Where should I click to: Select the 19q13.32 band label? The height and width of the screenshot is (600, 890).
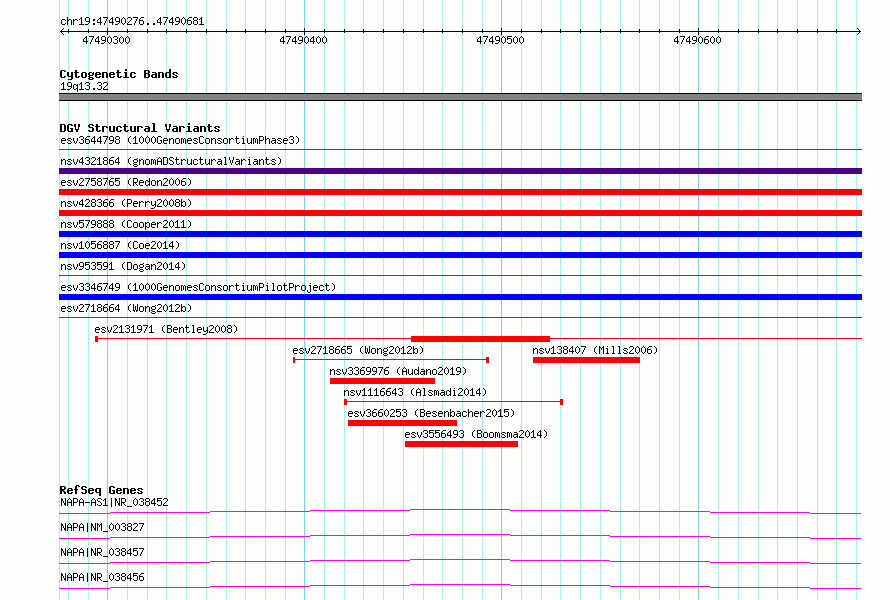click(x=84, y=86)
